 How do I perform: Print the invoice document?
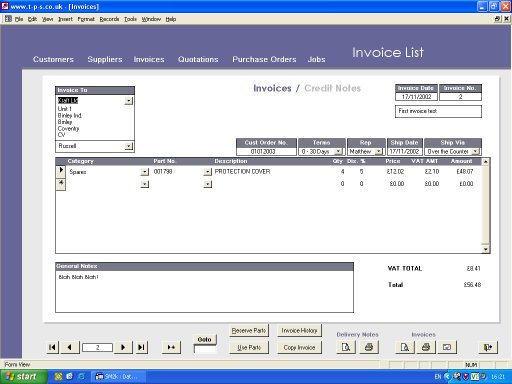(x=426, y=347)
